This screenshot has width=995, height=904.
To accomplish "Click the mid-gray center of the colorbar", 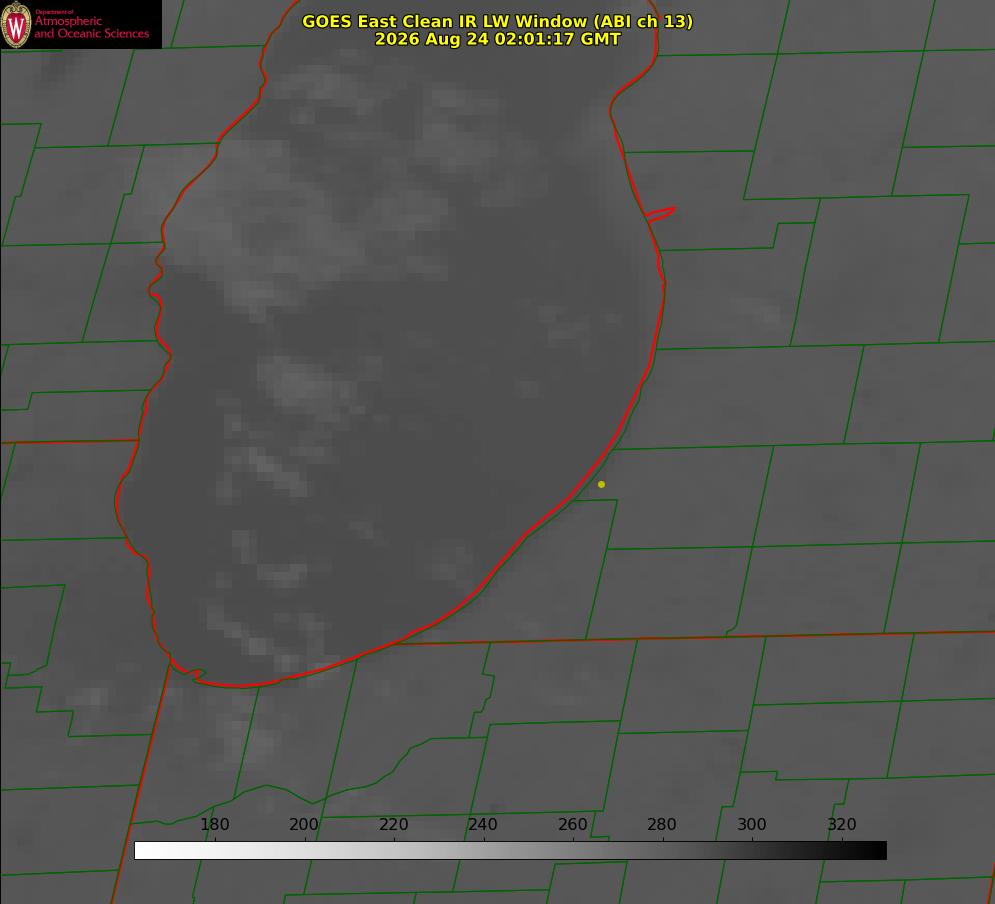I will [510, 851].
